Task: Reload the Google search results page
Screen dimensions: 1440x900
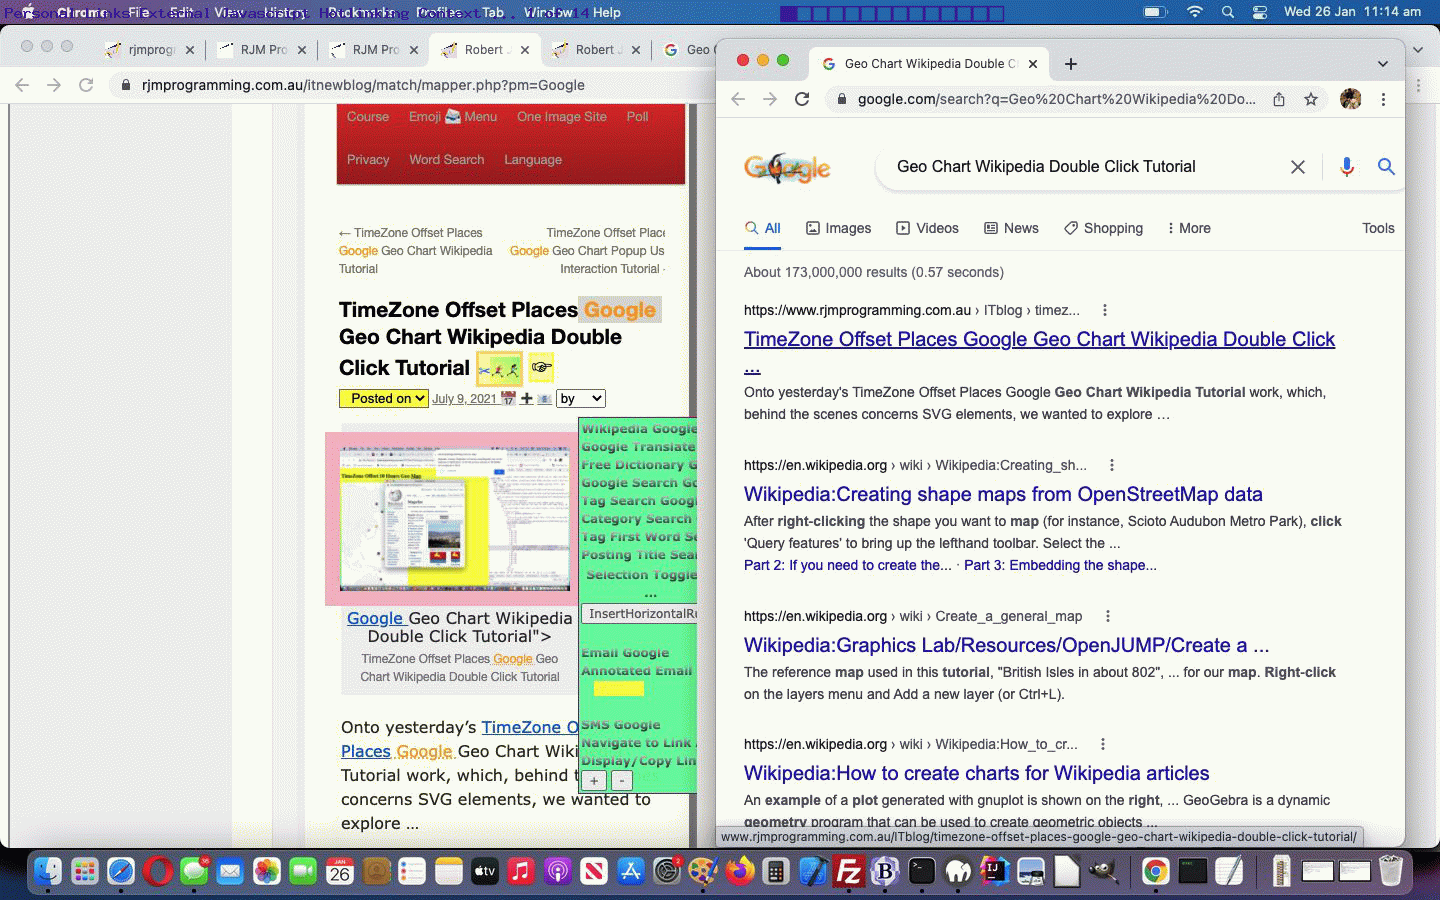Action: (x=802, y=99)
